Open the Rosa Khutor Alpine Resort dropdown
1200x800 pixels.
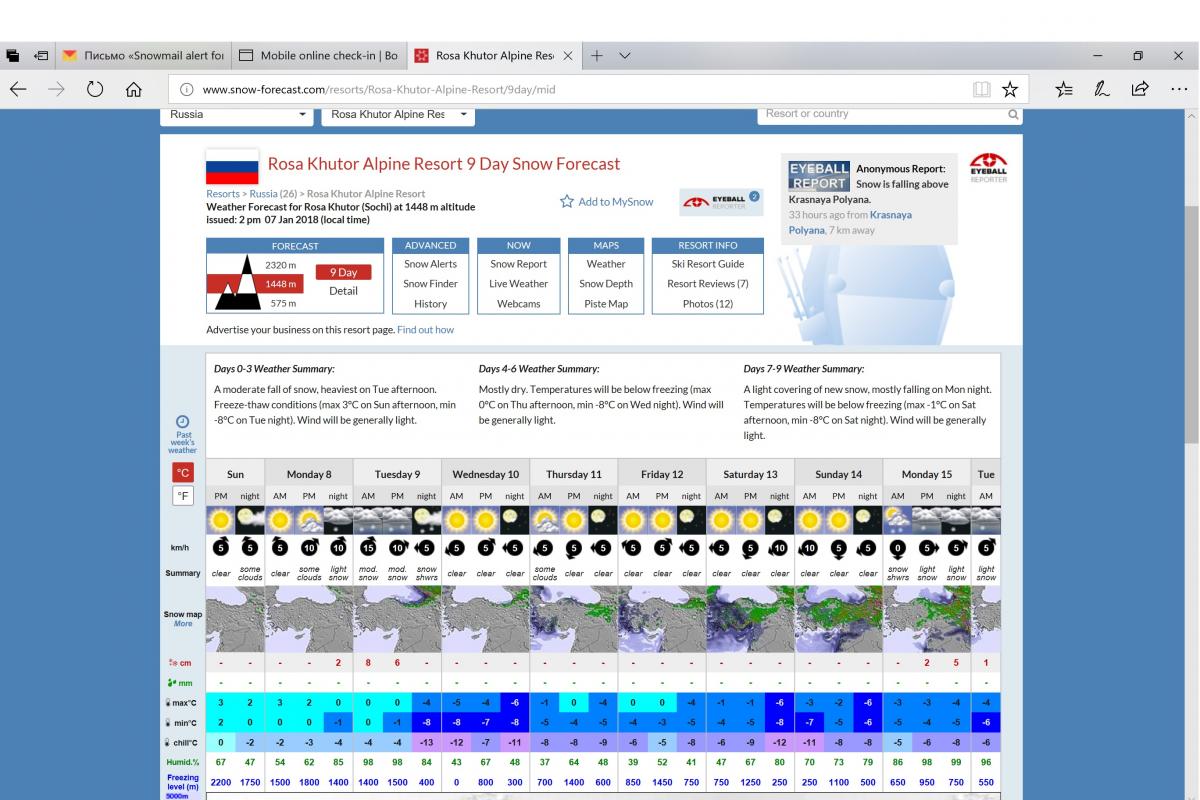coord(397,115)
